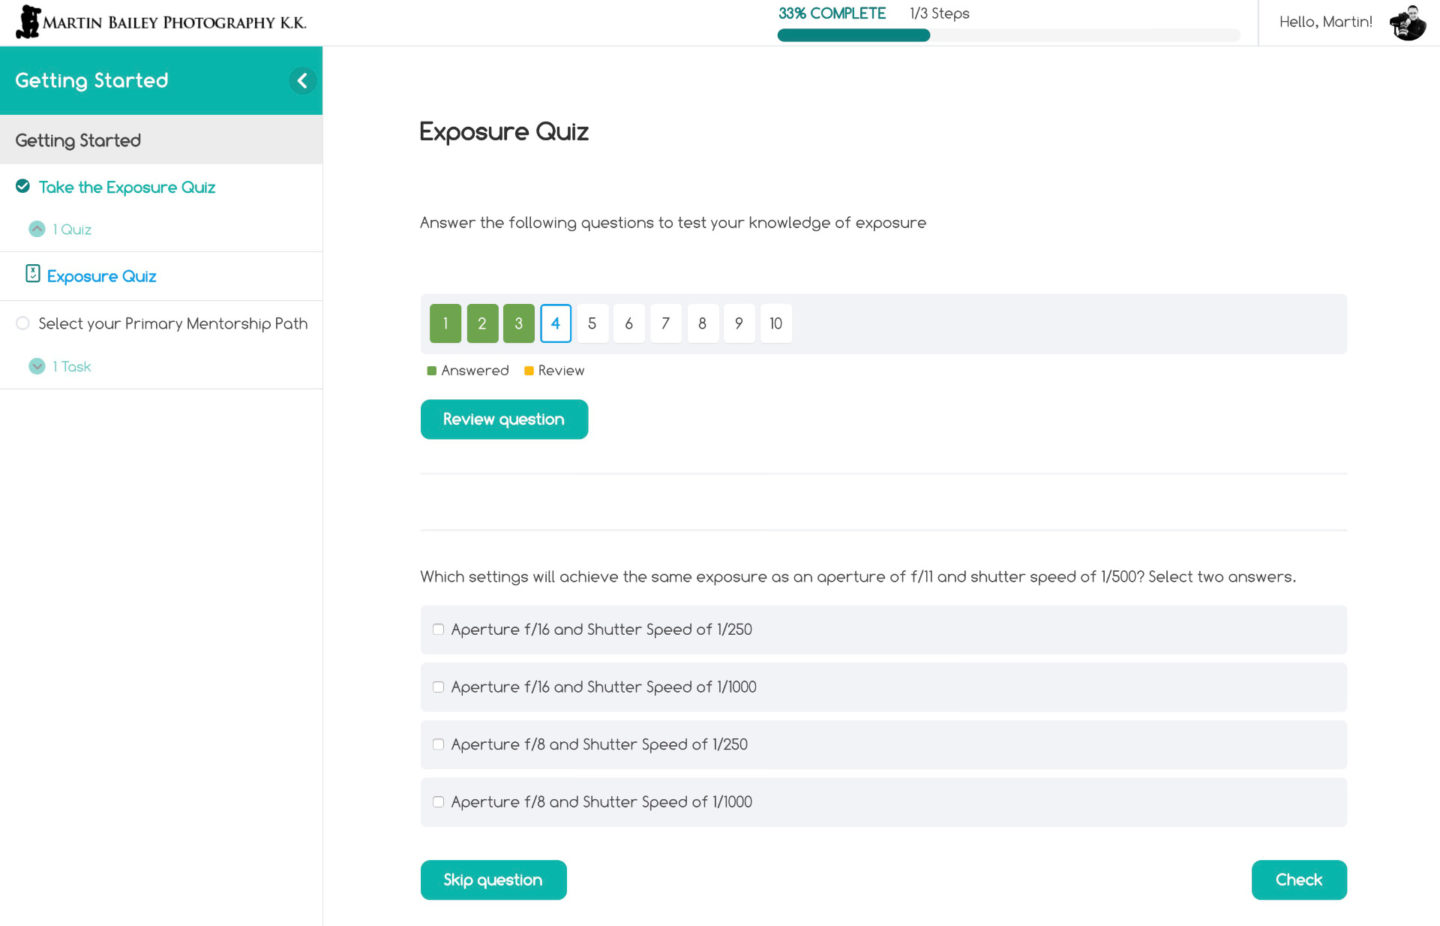Open Take the Exposure Quiz lesson
Image resolution: width=1440 pixels, height=926 pixels.
(127, 187)
